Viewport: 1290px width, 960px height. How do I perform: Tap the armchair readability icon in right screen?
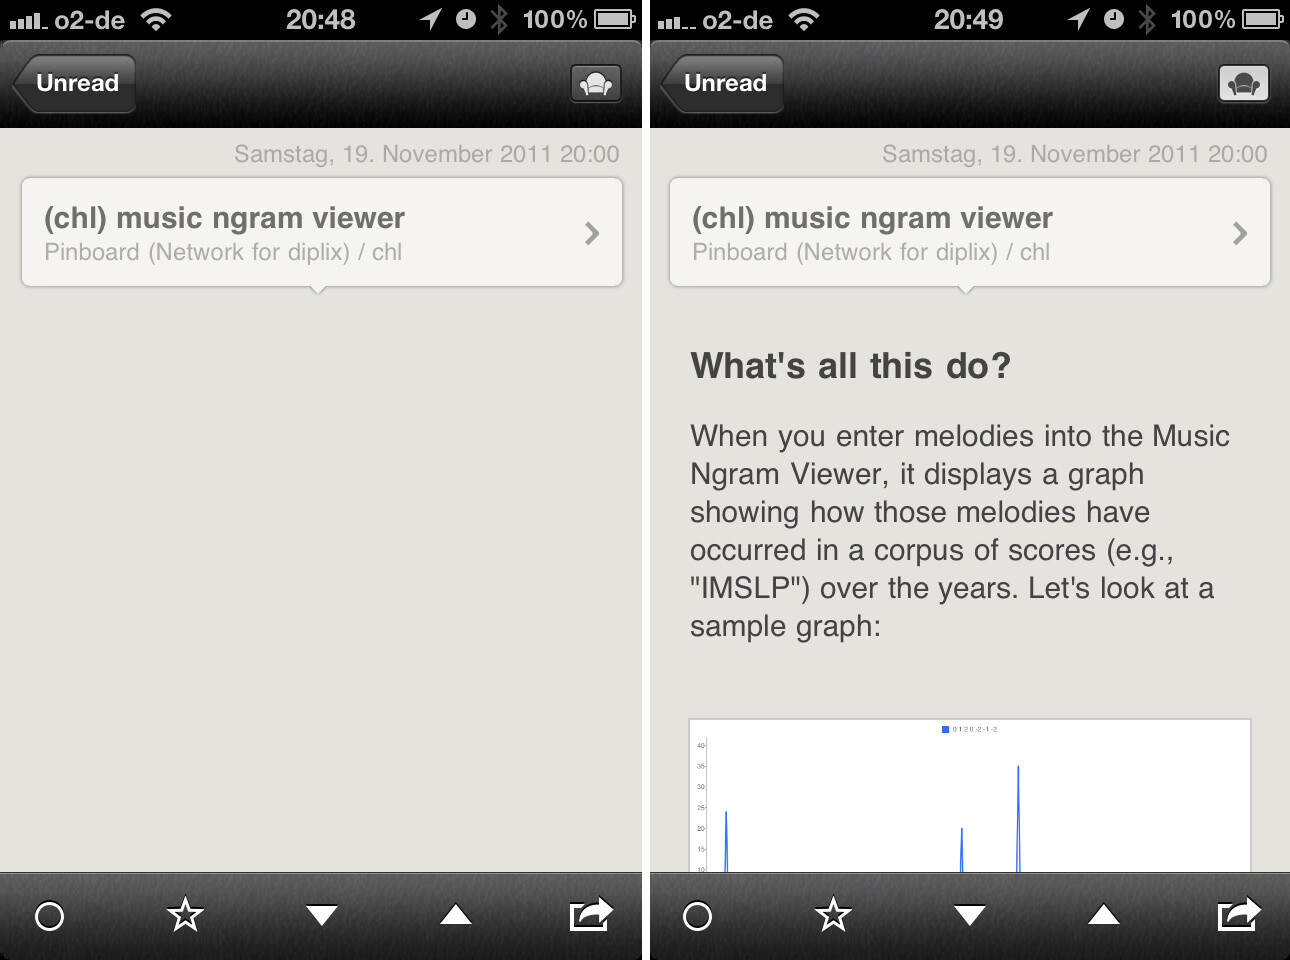(1243, 84)
